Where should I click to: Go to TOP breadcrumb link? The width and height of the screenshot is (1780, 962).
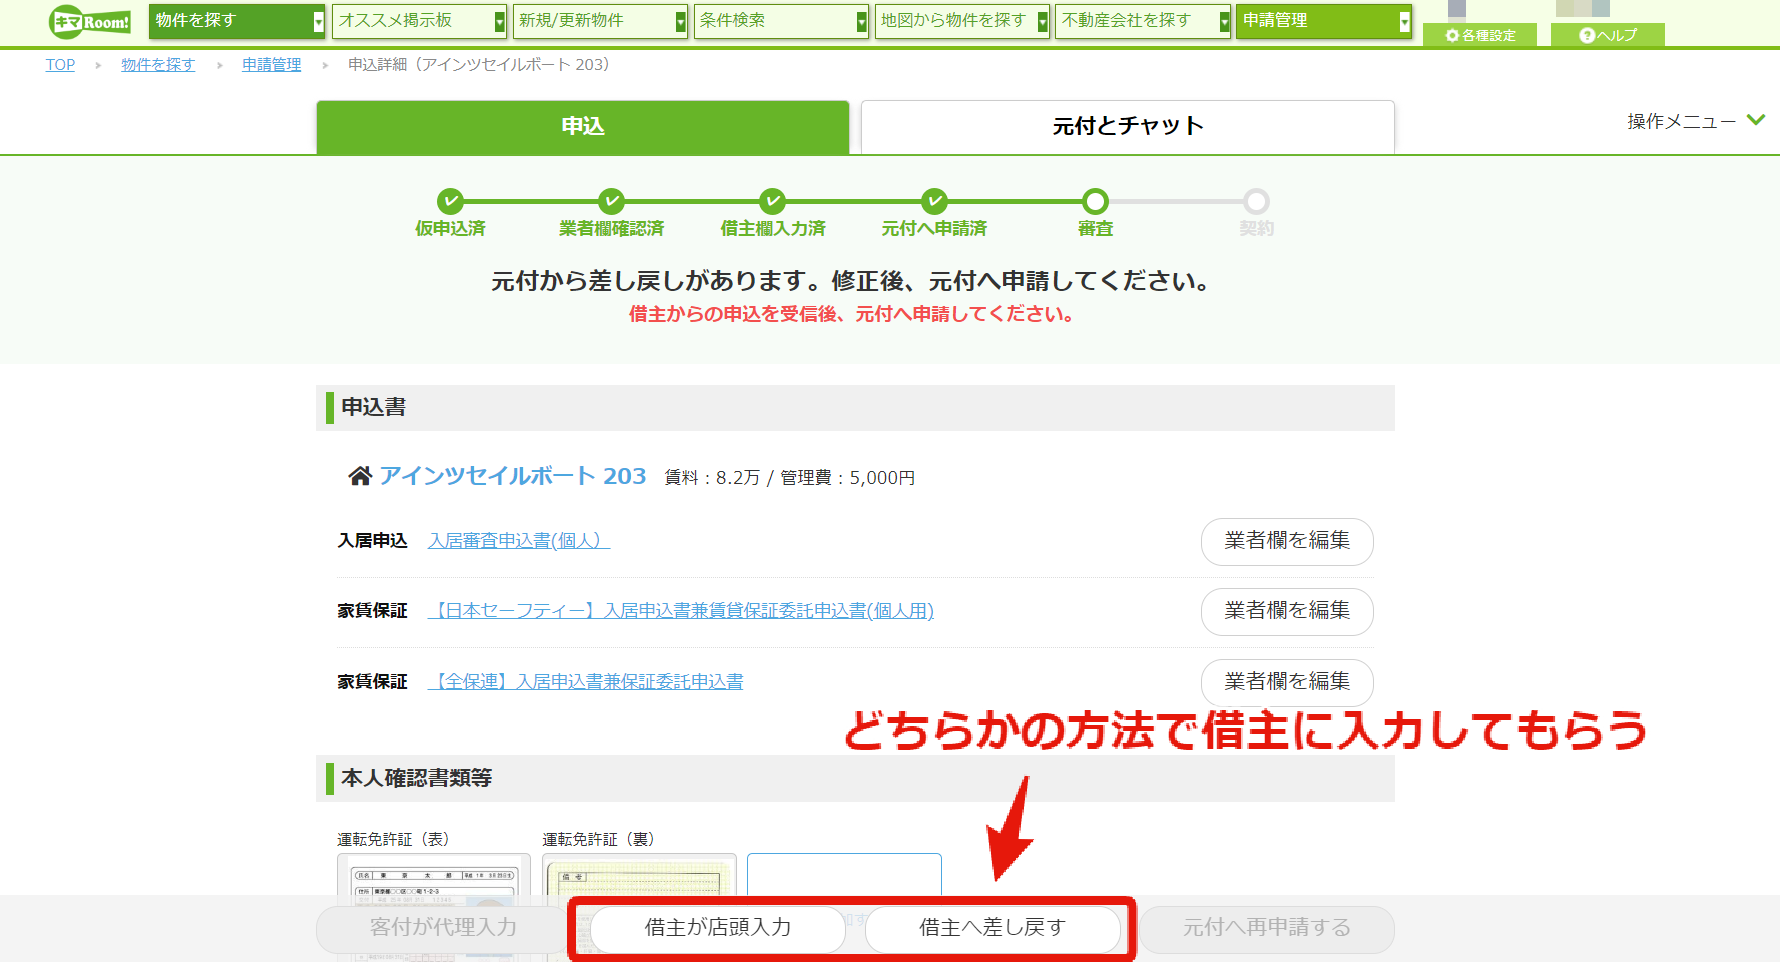point(60,64)
